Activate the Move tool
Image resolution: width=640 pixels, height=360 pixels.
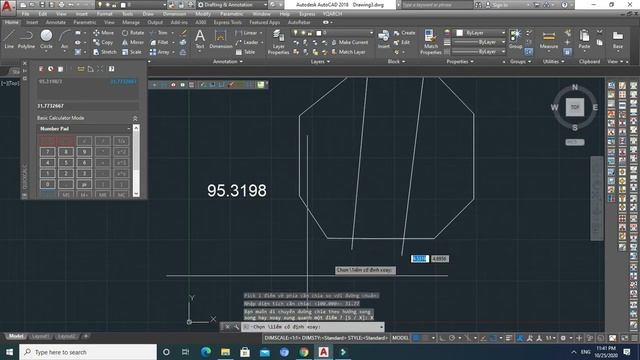103,33
